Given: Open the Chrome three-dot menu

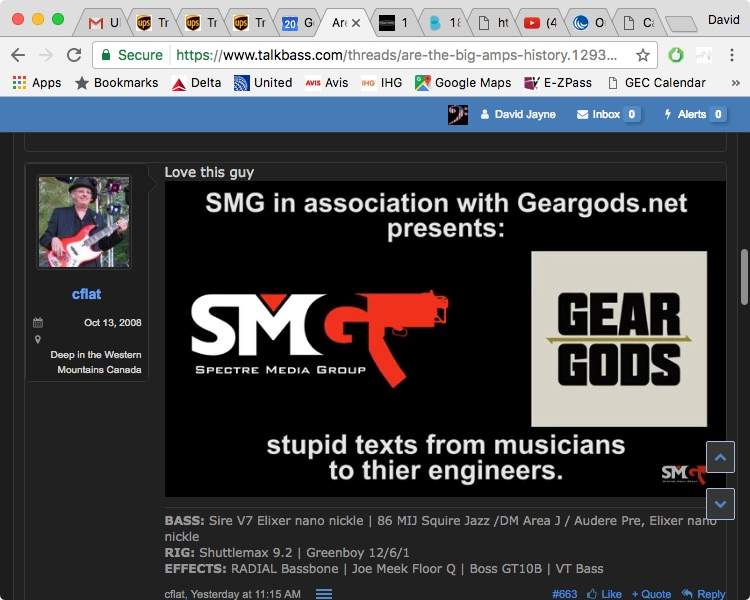Looking at the screenshot, I should pyautogui.click(x=732, y=55).
